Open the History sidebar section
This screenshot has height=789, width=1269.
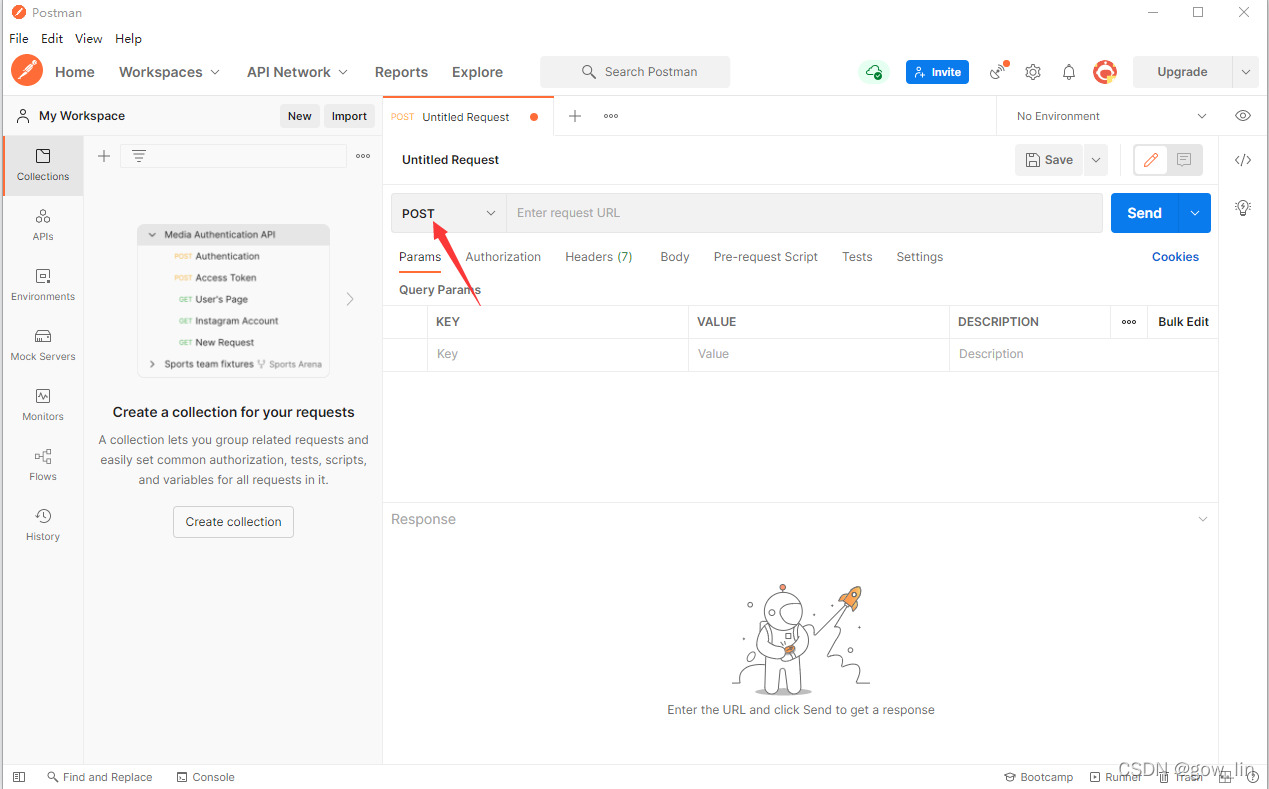pyautogui.click(x=43, y=525)
